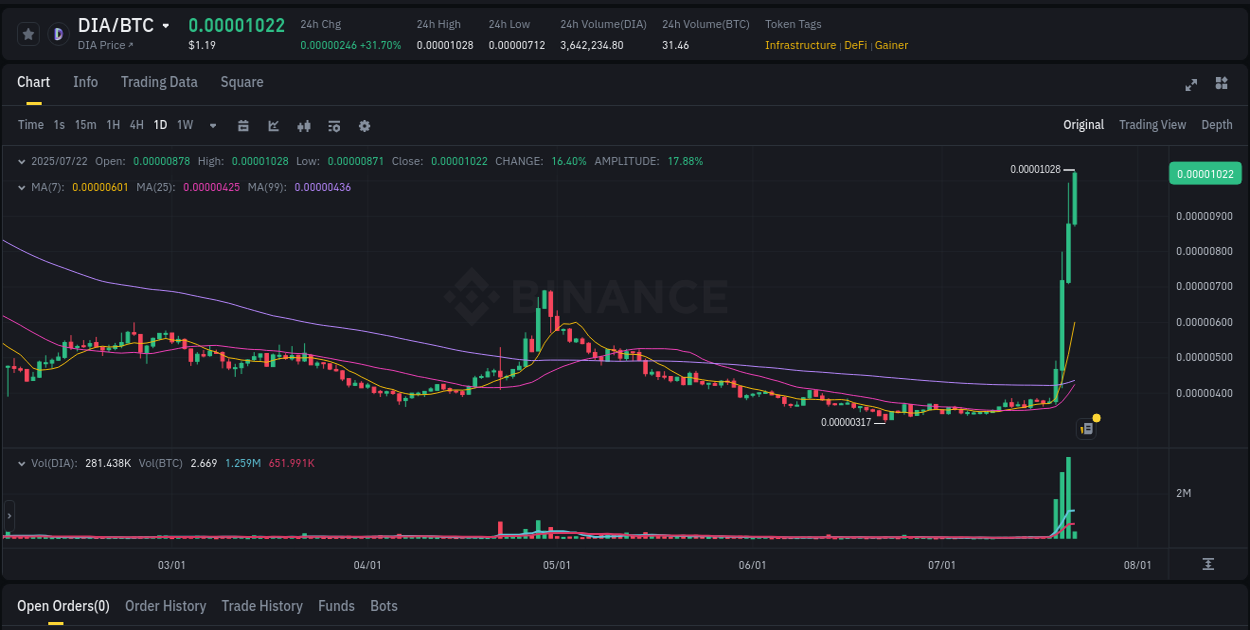
Task: Click the price scale adjustment icon below chart
Action: (1208, 562)
